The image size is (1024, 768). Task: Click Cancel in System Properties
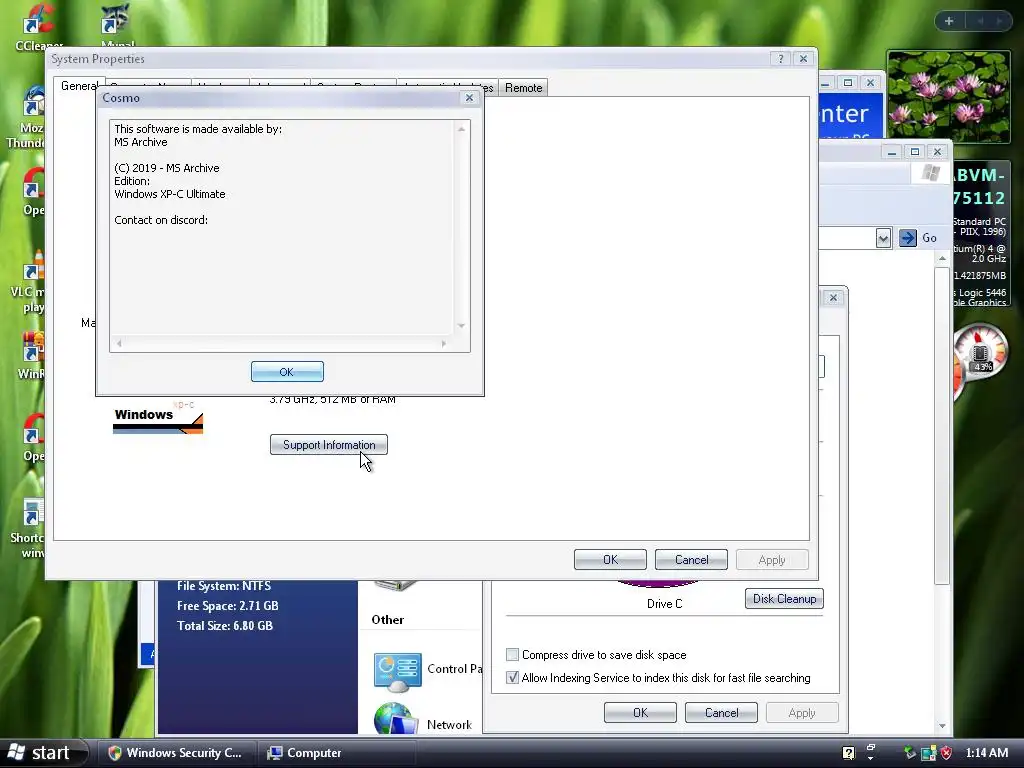tap(691, 560)
